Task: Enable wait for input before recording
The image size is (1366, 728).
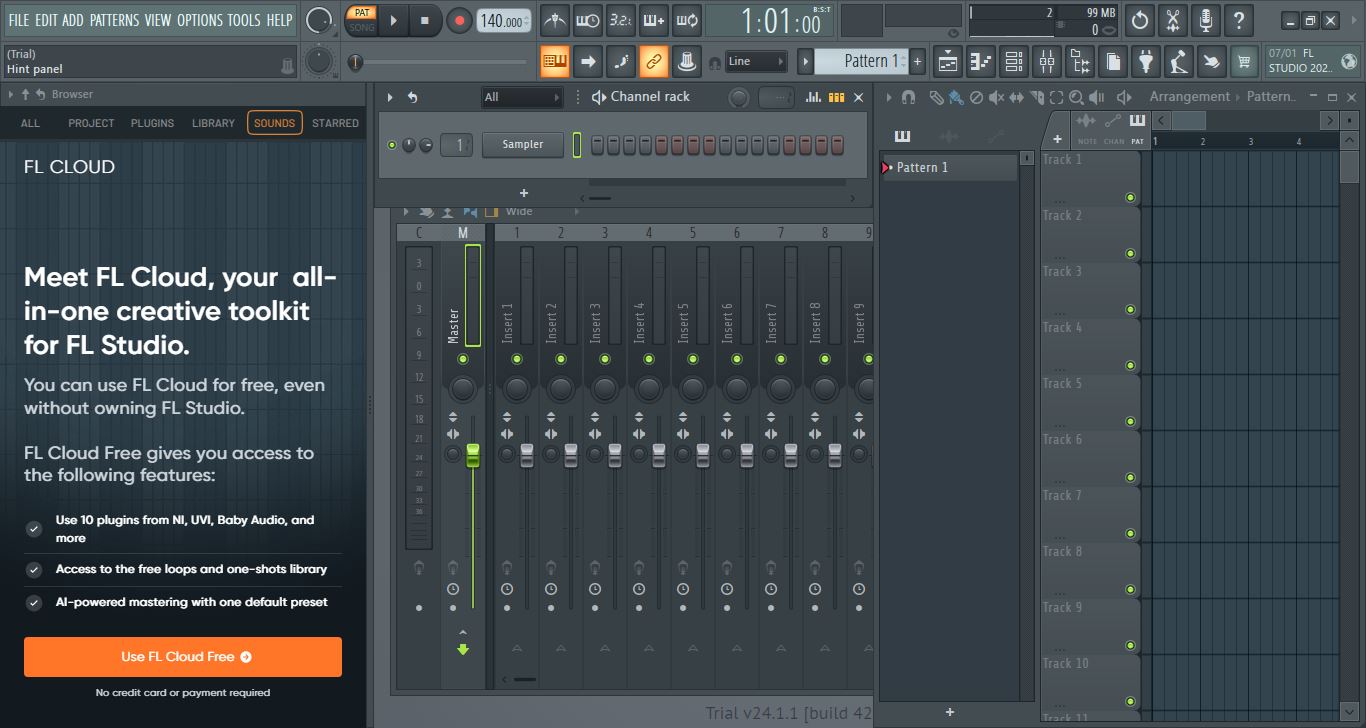Action: 588,20
